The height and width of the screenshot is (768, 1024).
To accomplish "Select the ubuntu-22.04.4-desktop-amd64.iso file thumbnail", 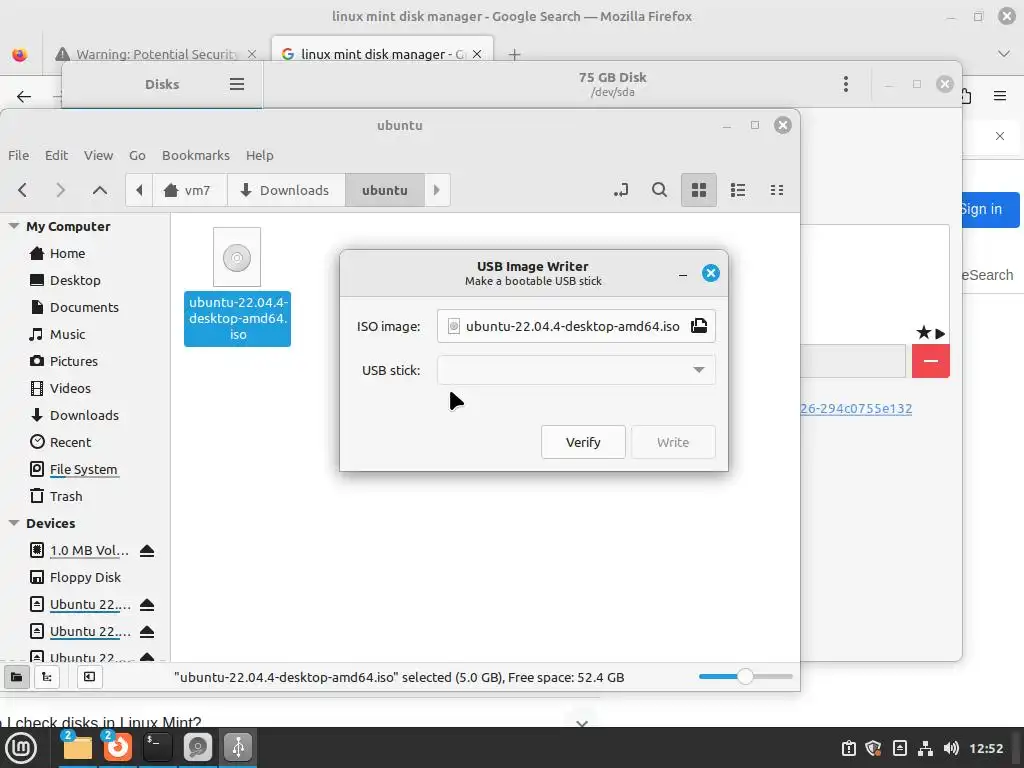I will (x=237, y=257).
